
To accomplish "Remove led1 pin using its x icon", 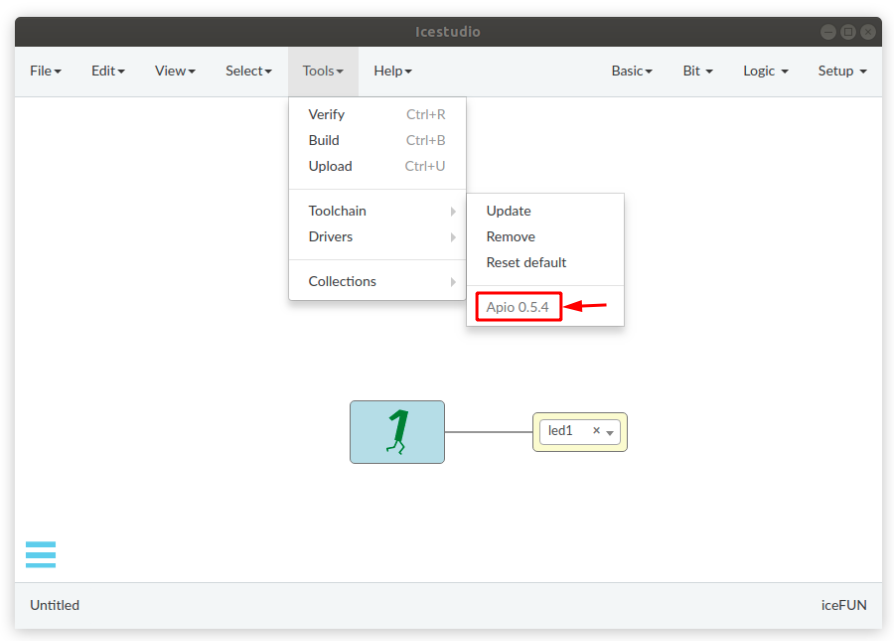I will (595, 430).
